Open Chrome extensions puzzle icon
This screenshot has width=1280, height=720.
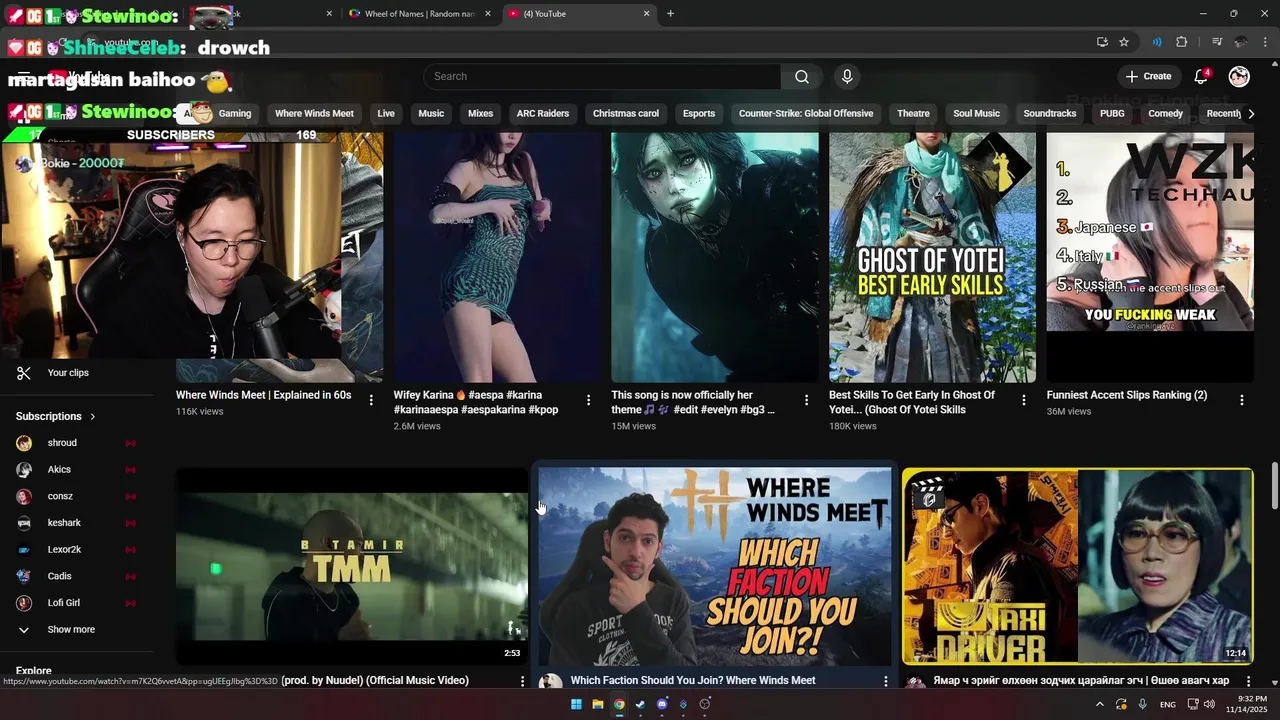pyautogui.click(x=1181, y=42)
